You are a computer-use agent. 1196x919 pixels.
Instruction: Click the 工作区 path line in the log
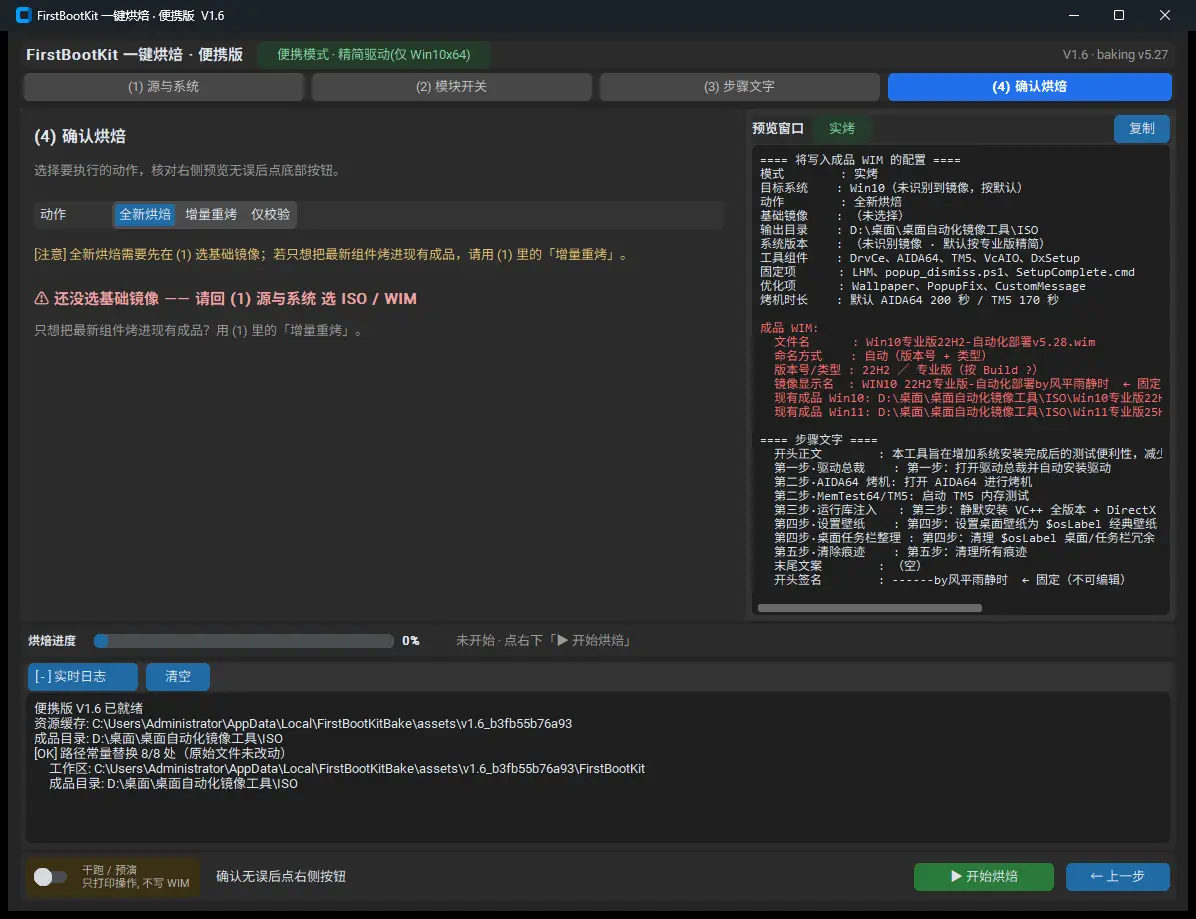coord(347,769)
